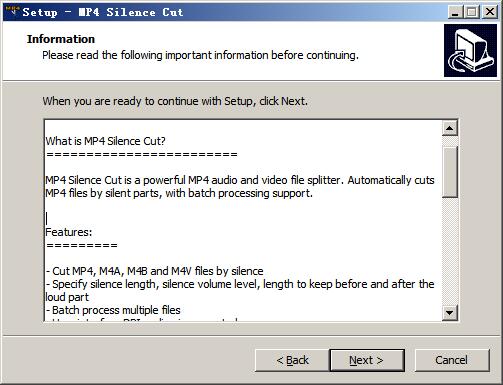The width and height of the screenshot is (503, 385).
Task: Click the "Information" heading
Action: pyautogui.click(x=61, y=39)
